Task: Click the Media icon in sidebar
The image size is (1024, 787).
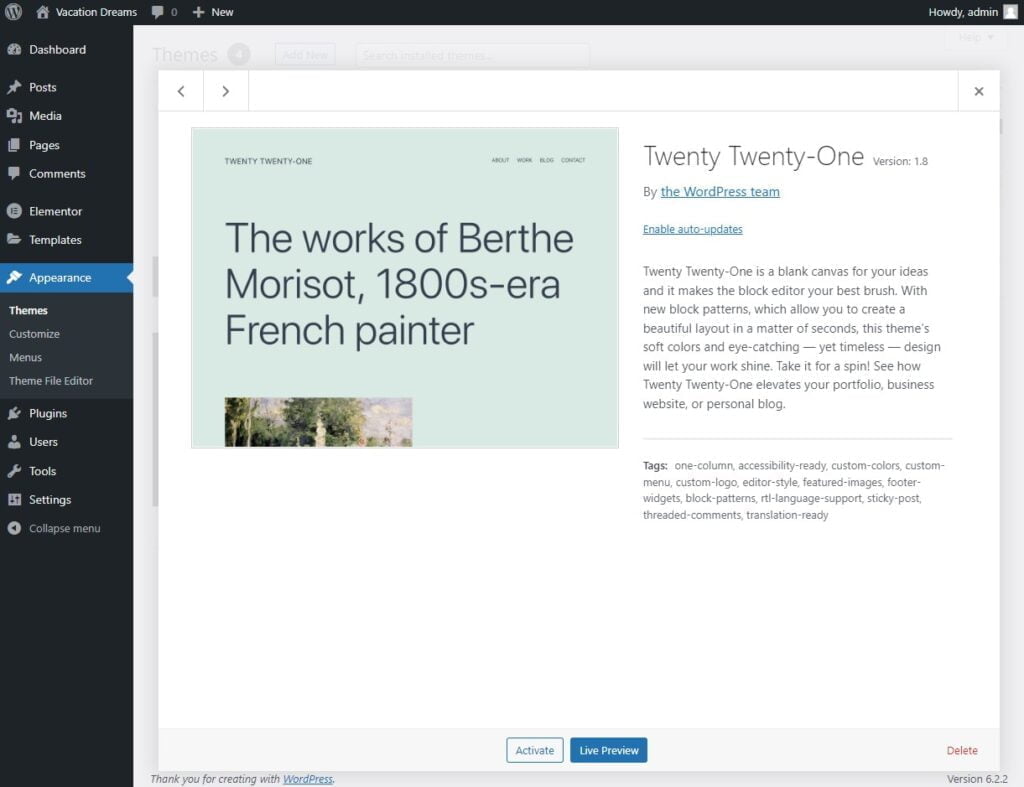Action: pos(14,116)
